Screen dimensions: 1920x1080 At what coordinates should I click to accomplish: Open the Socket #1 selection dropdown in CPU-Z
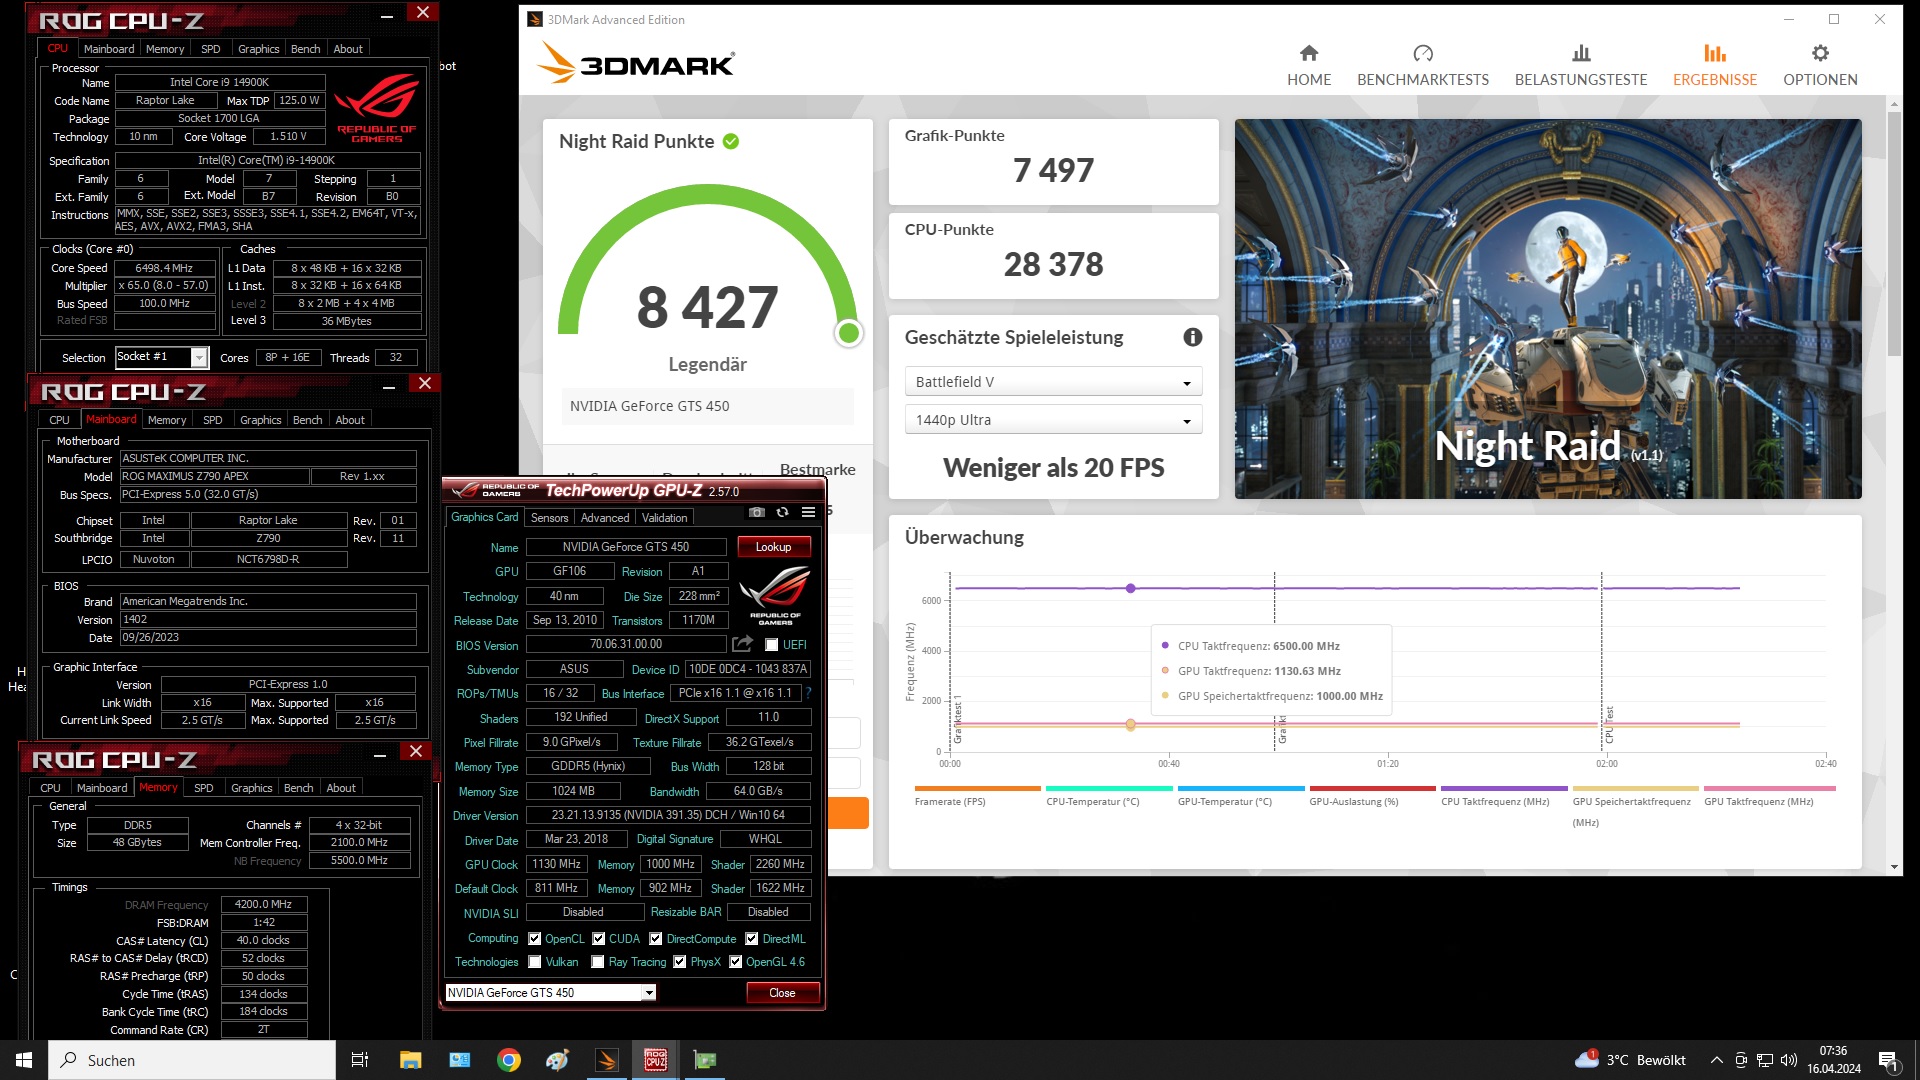pos(161,357)
